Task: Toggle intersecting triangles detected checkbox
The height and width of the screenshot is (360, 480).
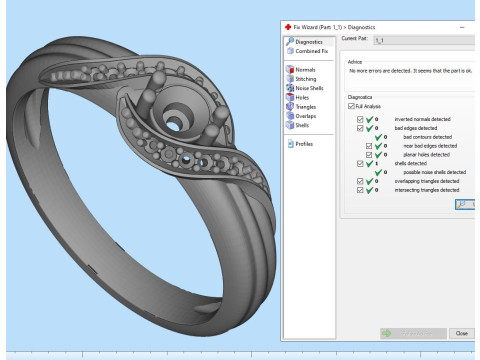Action: [x=360, y=190]
